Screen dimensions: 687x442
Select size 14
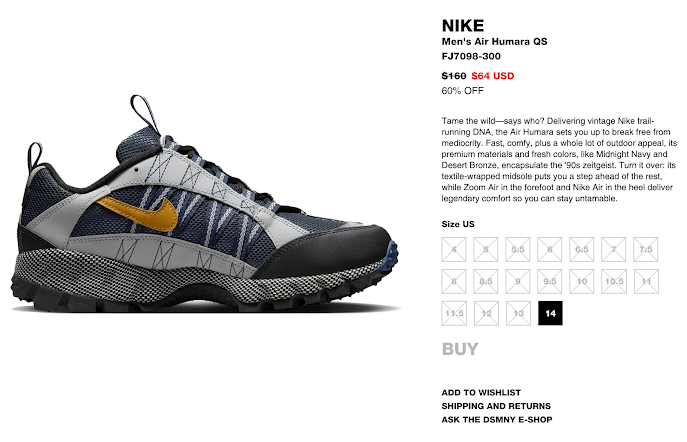[550, 313]
